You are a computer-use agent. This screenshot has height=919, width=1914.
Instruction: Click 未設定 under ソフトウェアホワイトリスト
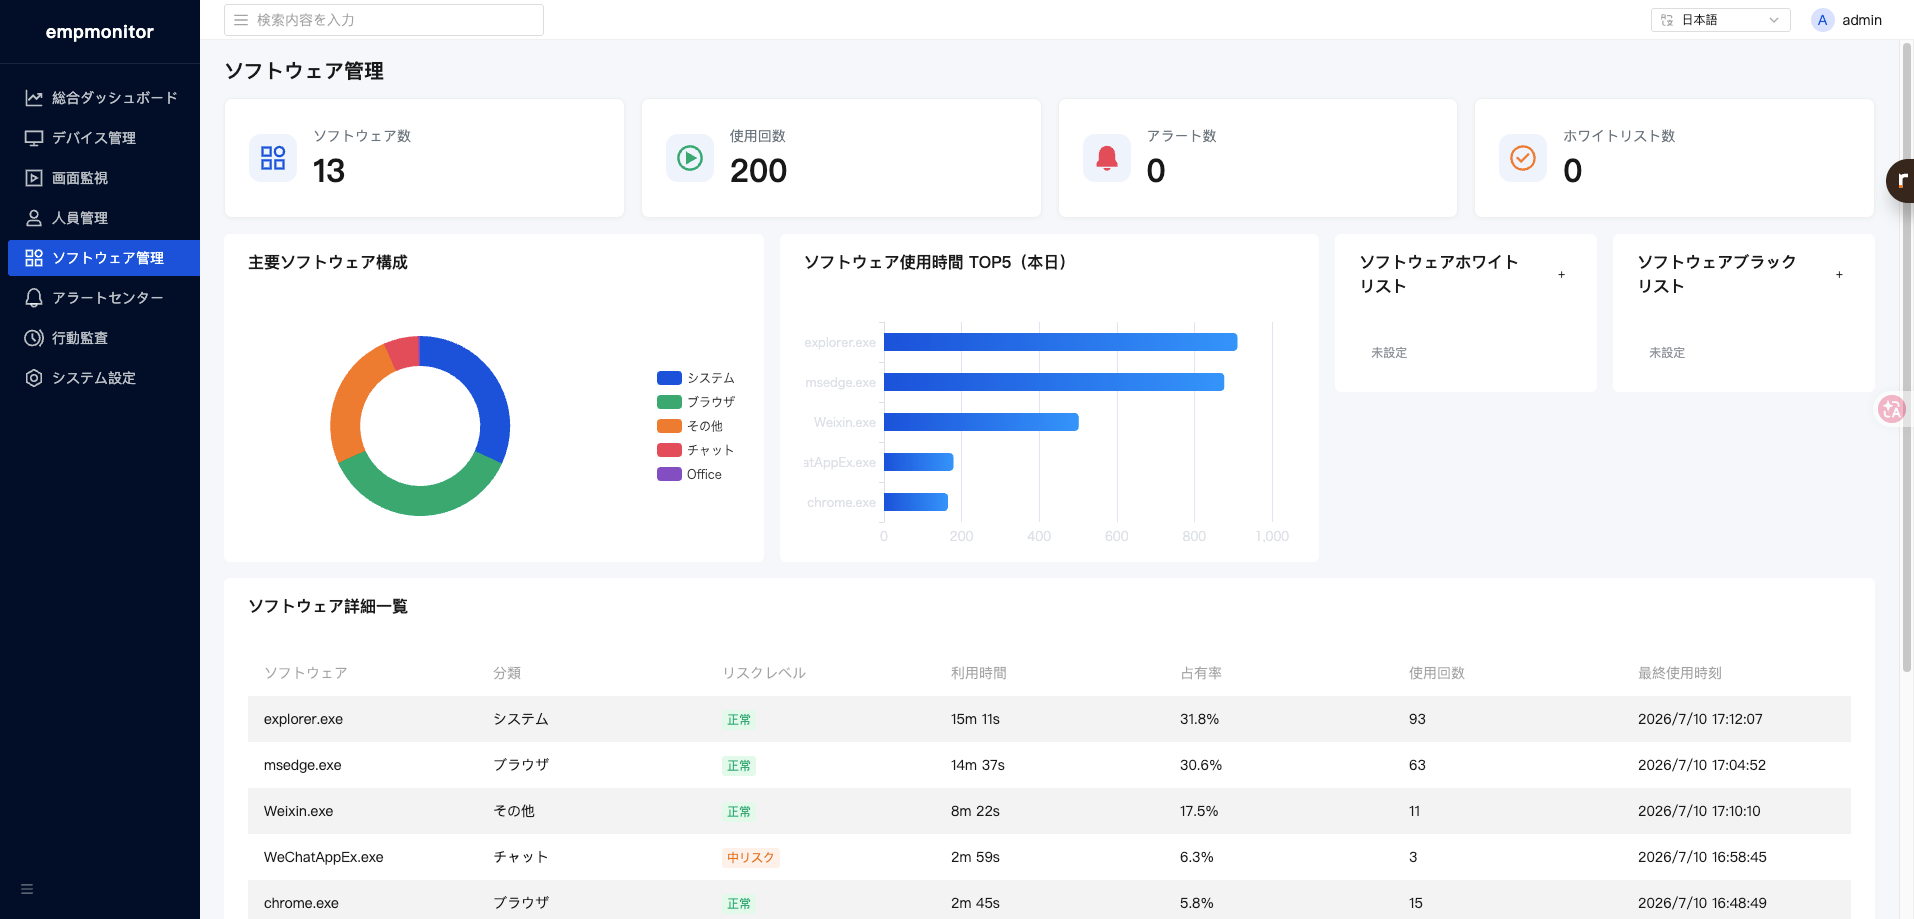(x=1389, y=353)
